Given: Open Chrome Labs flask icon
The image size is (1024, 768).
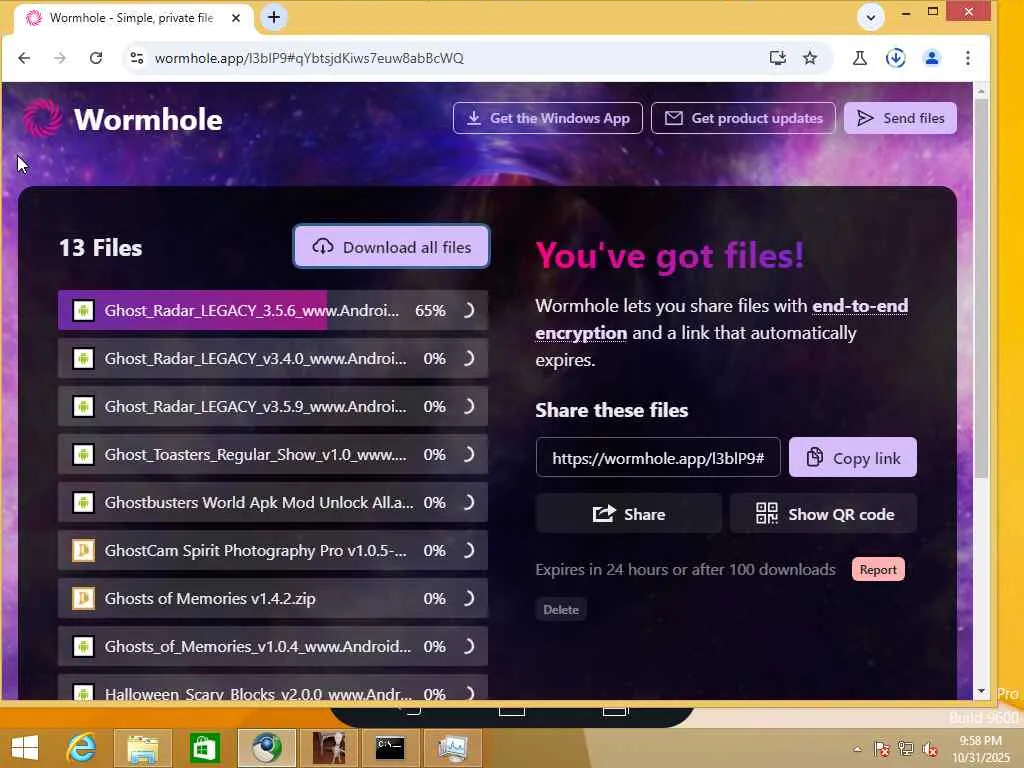Looking at the screenshot, I should tap(860, 58).
